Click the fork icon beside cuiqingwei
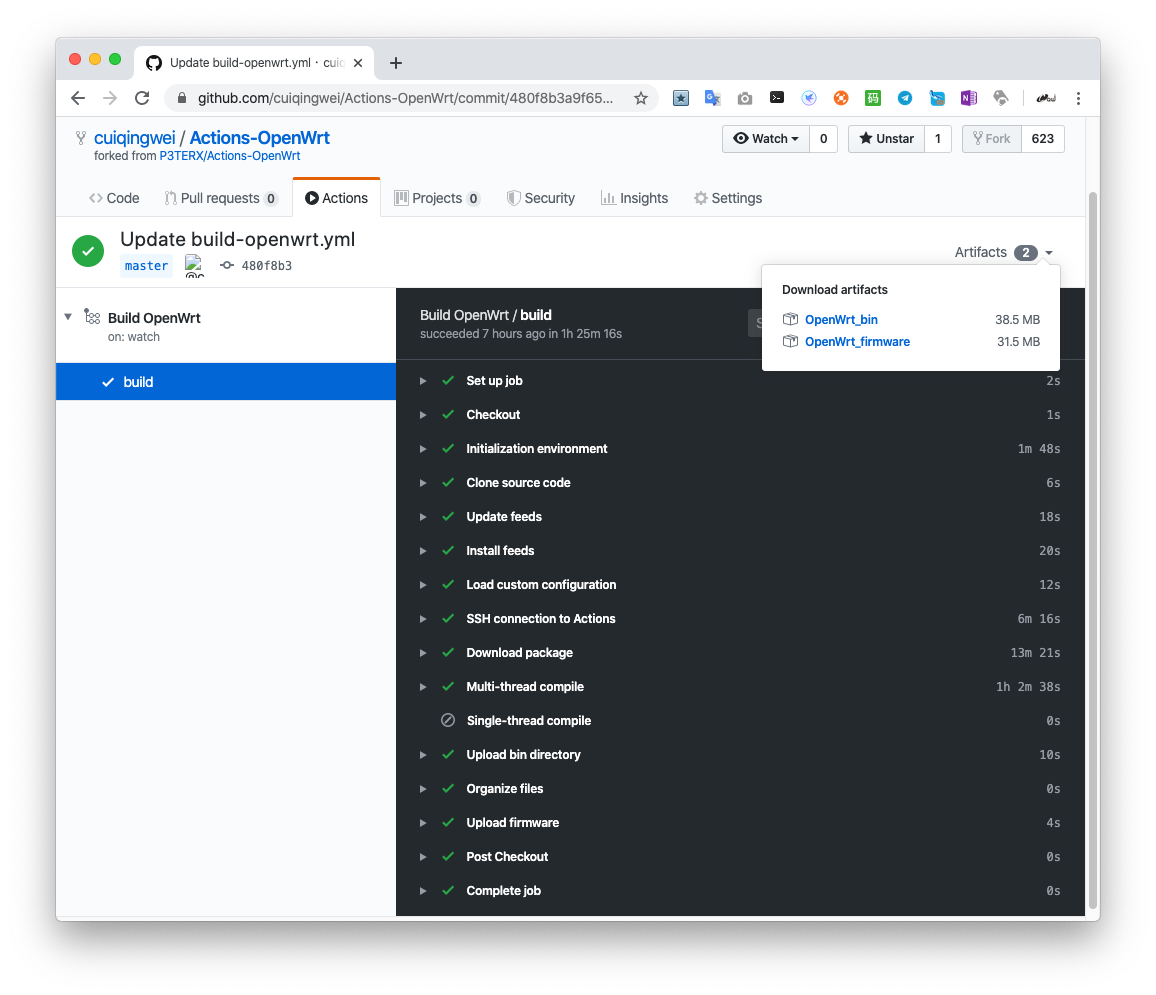This screenshot has width=1156, height=995. click(79, 137)
